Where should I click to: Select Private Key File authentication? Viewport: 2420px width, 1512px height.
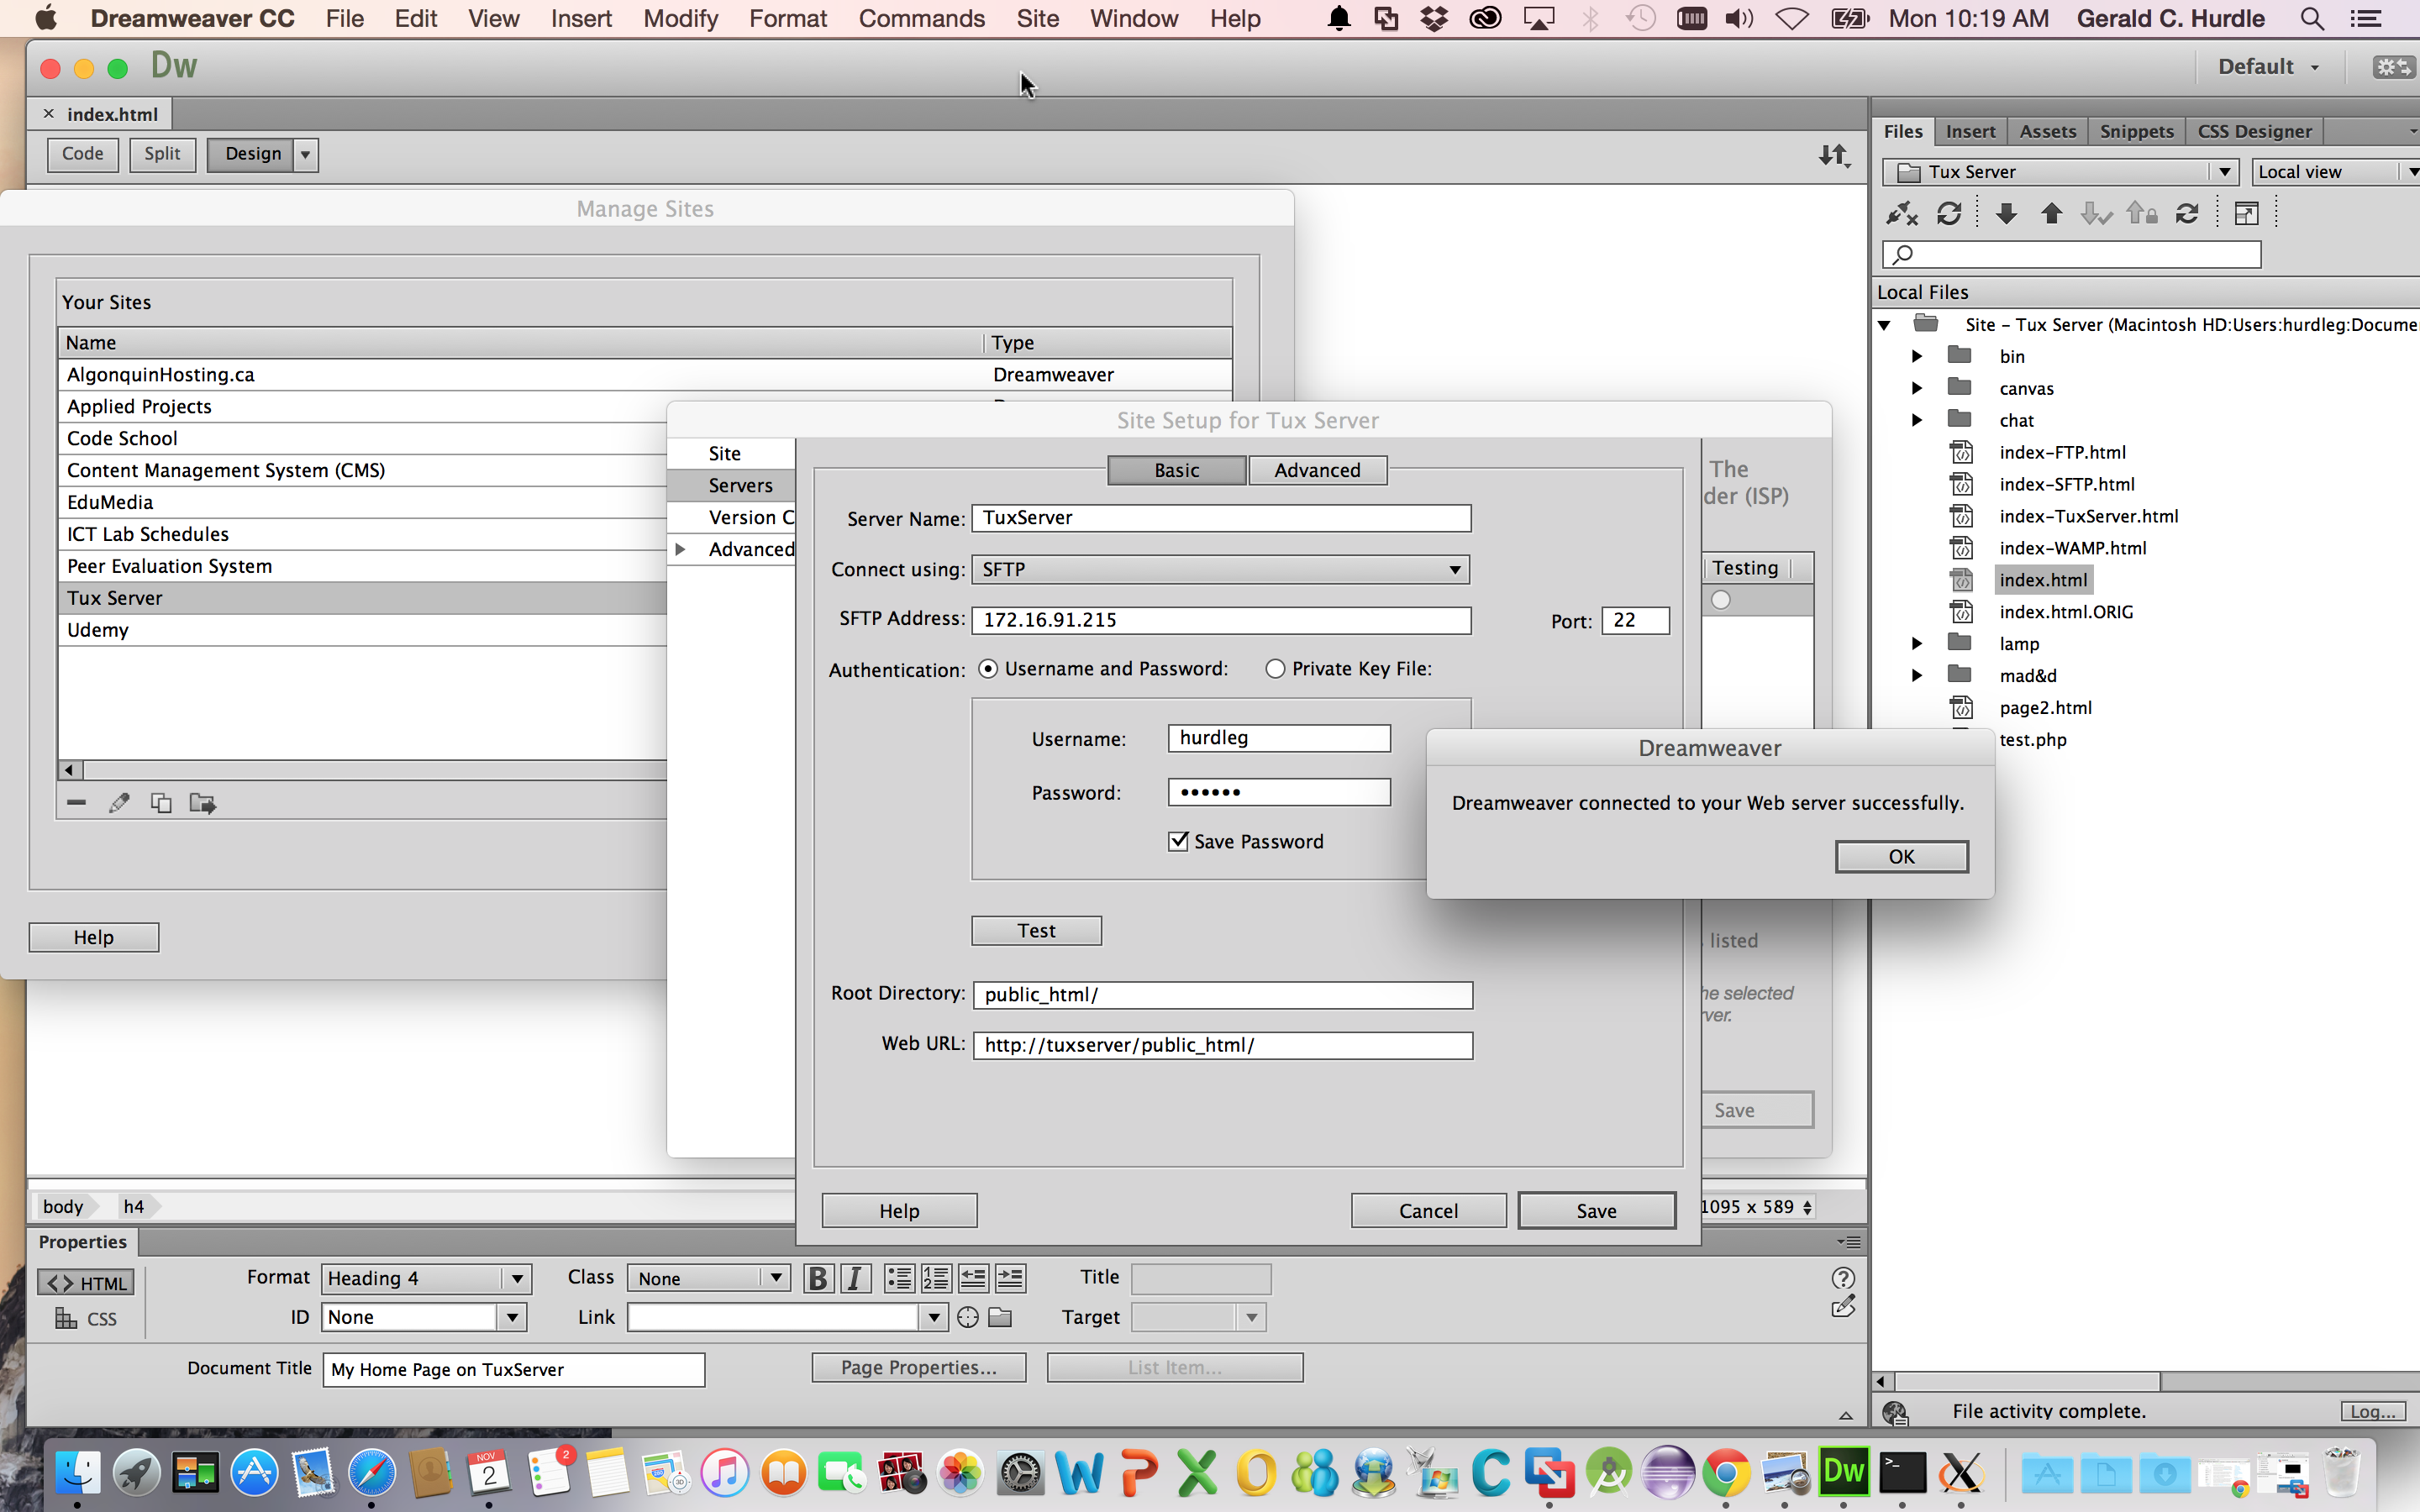1275,669
